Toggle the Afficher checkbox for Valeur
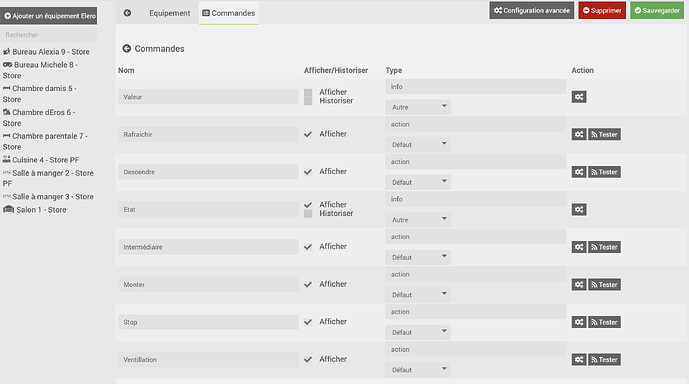This screenshot has height=384, width=689. [308, 93]
